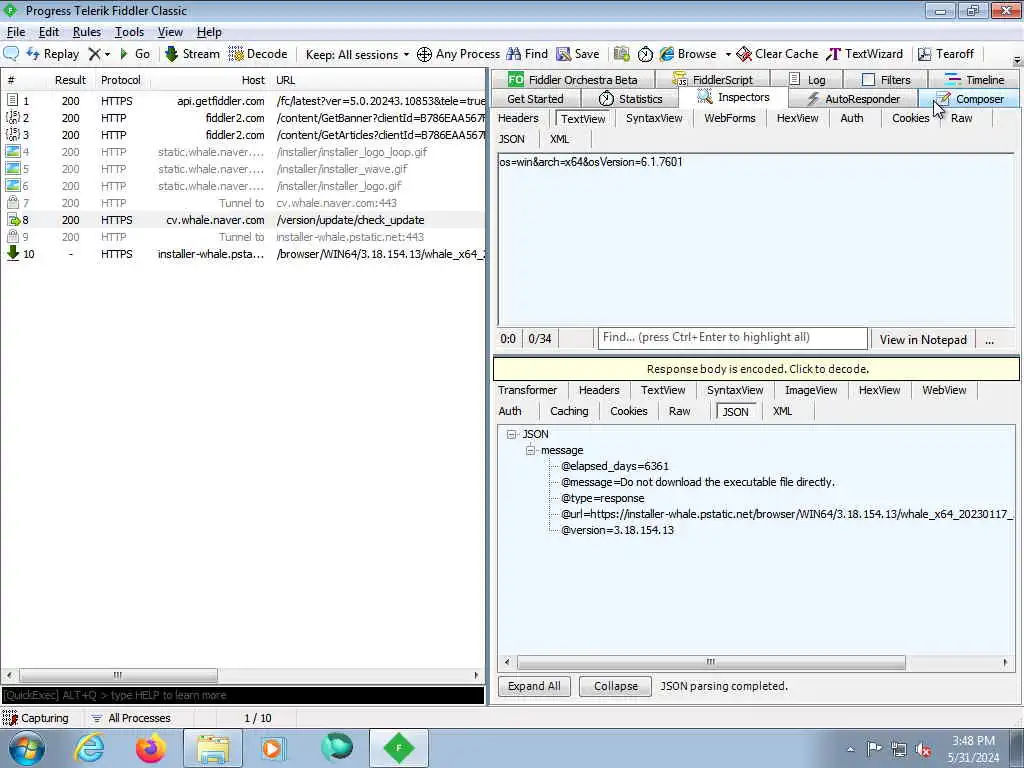Toggle Stream mode in the toolbar
1024x768 pixels.
[192, 54]
